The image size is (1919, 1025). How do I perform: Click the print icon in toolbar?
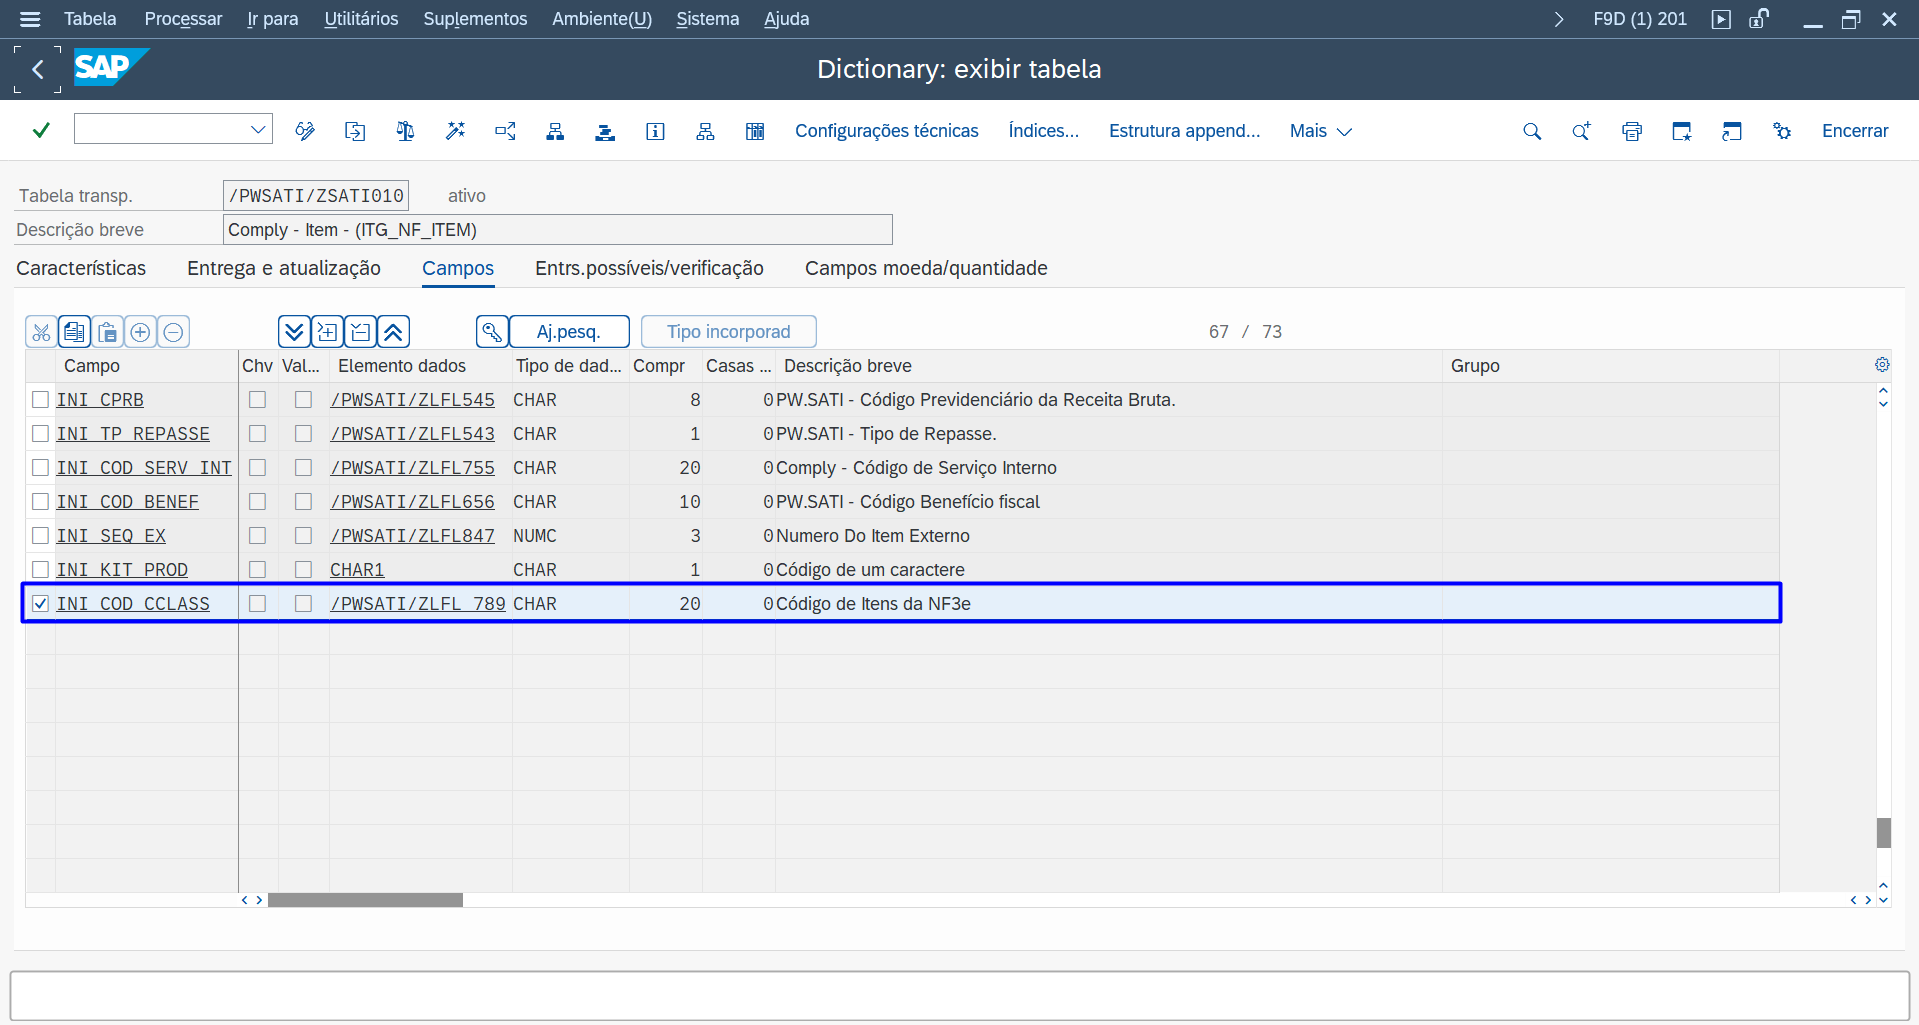1632,131
